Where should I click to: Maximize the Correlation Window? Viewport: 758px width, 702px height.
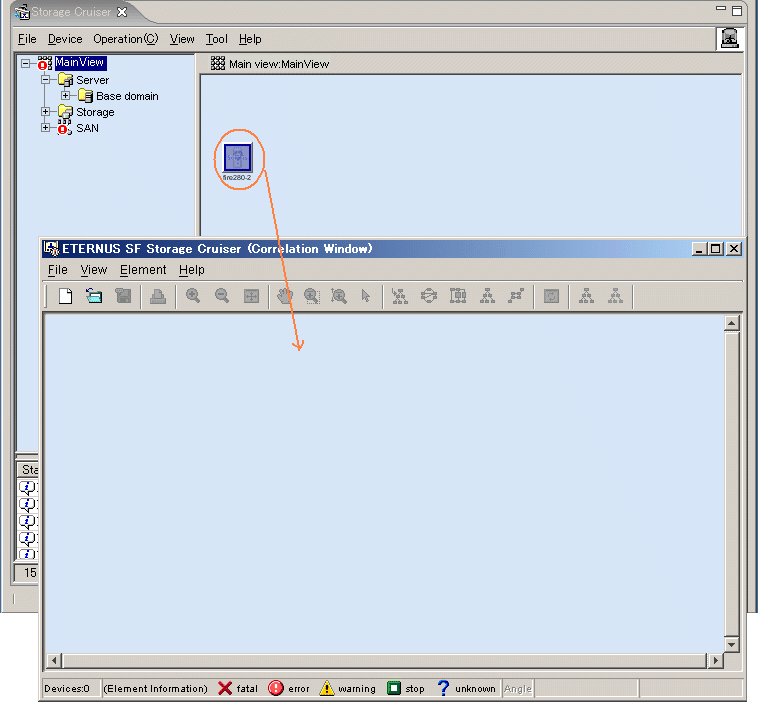tap(716, 249)
